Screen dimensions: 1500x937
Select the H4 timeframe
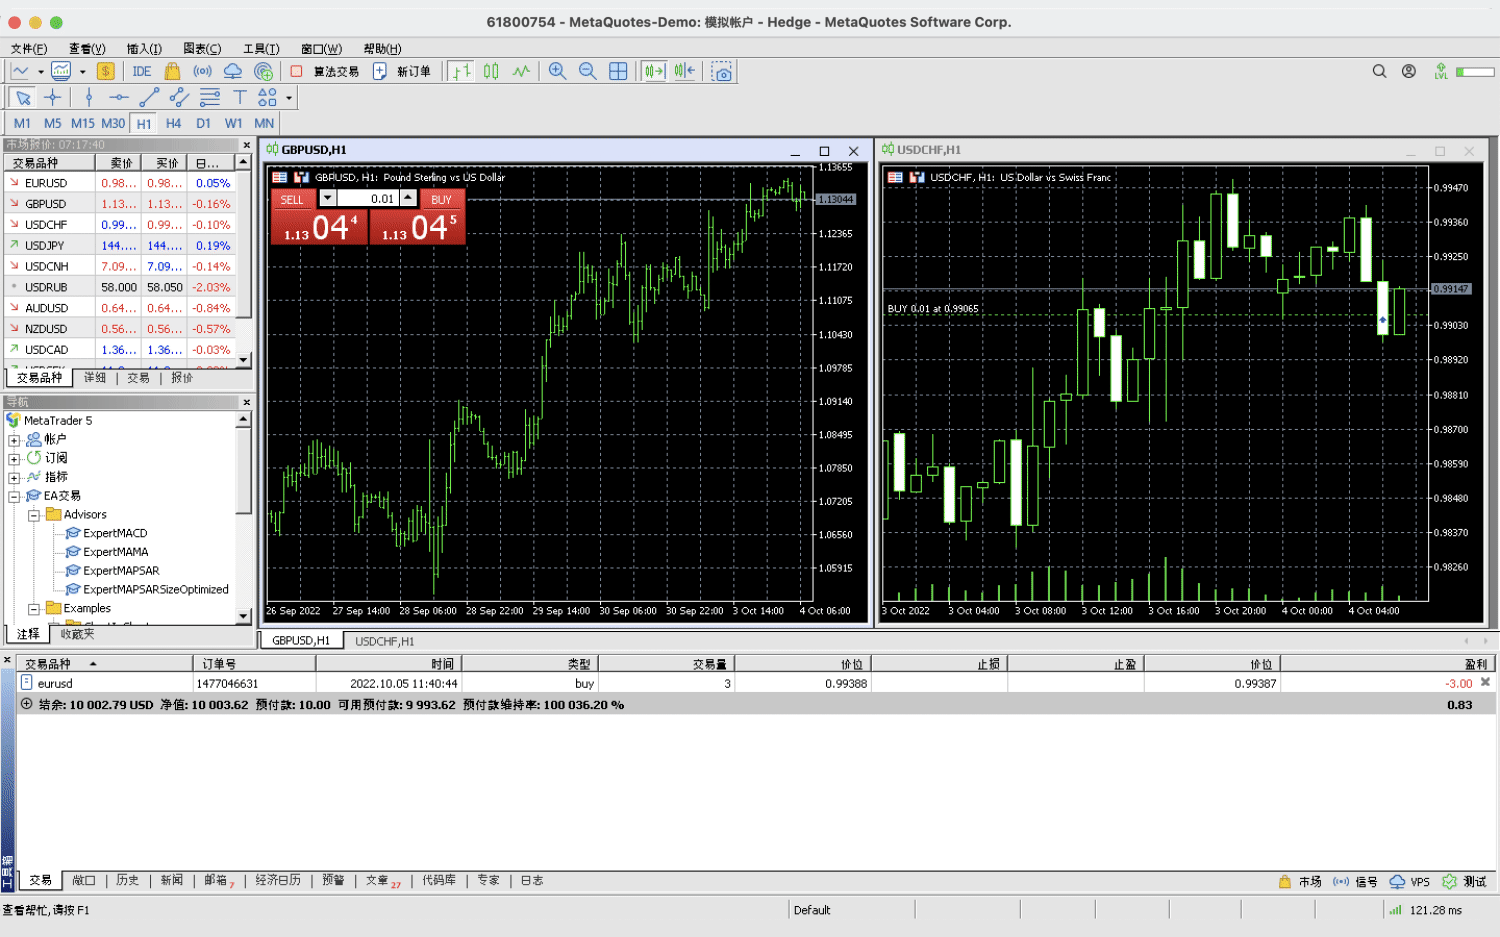coord(173,123)
